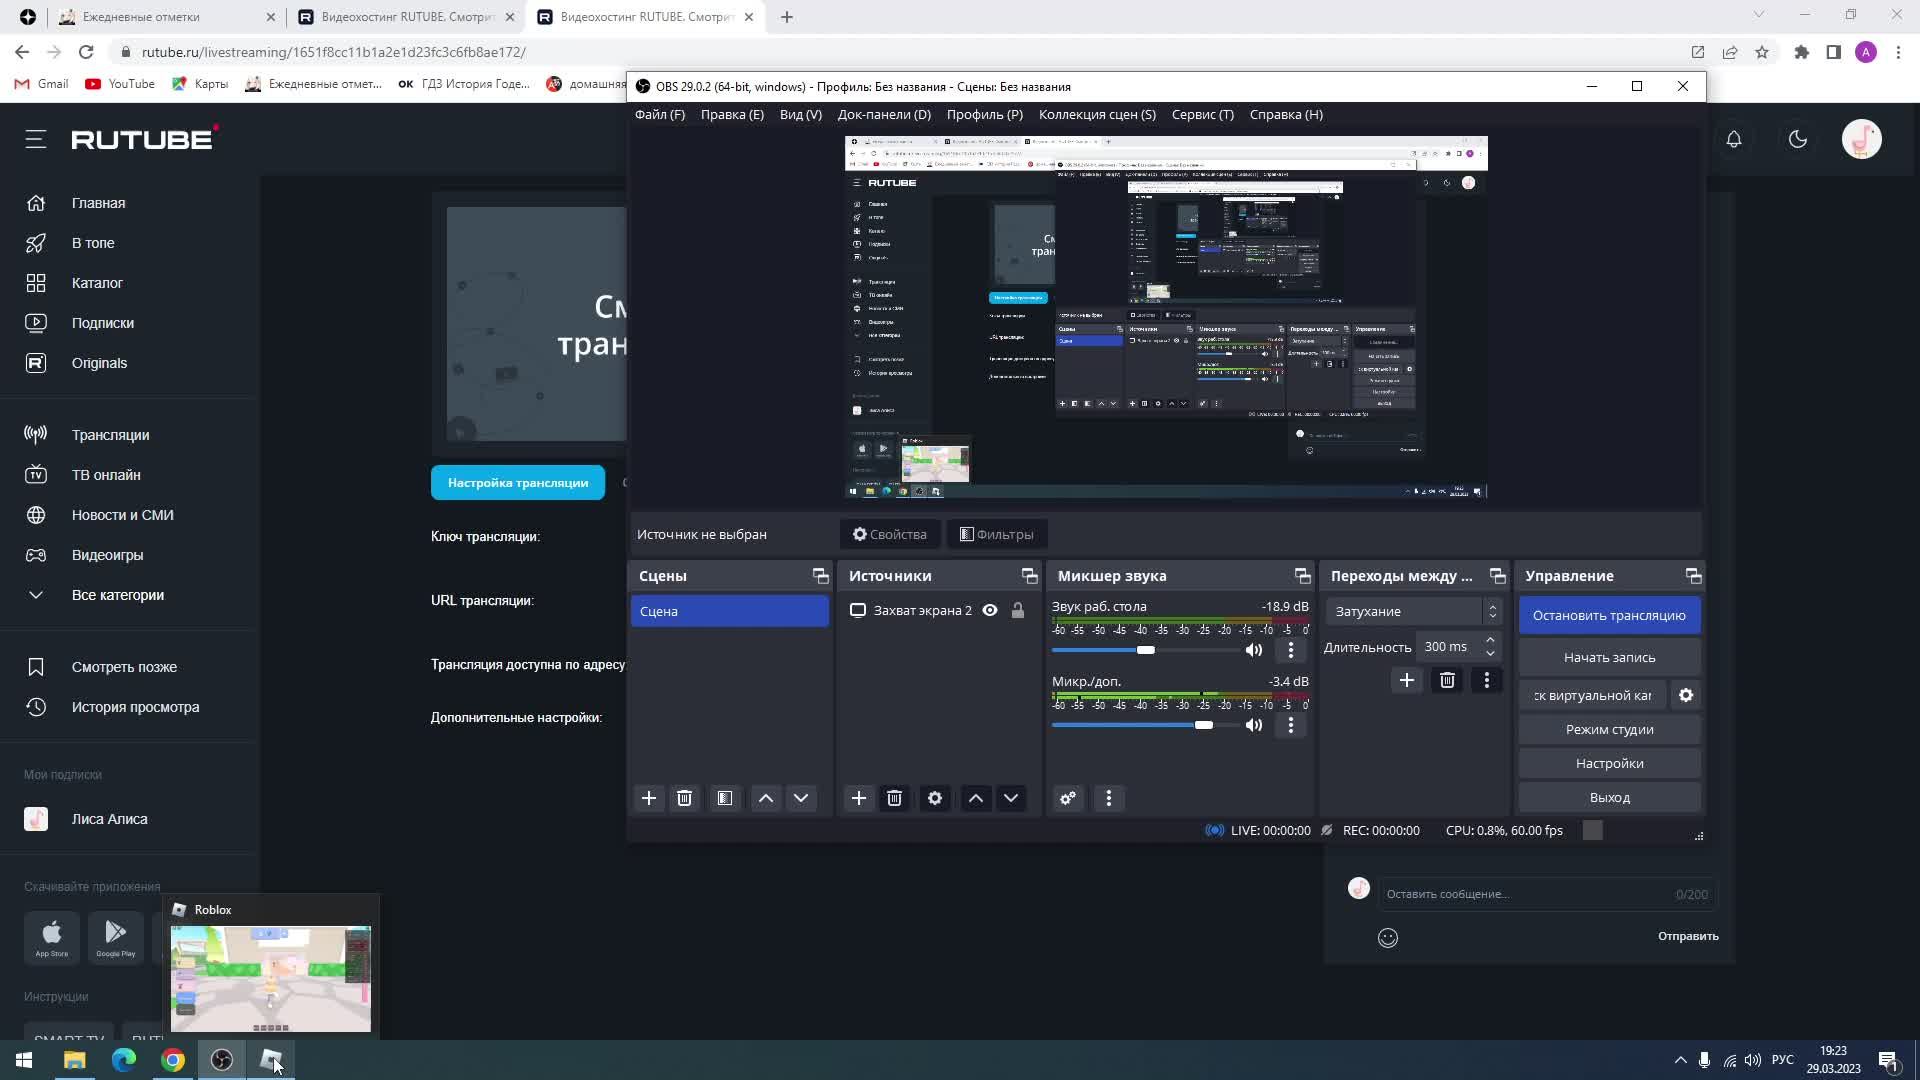Expand Все категории in RUTUBE sidebar

coord(117,595)
